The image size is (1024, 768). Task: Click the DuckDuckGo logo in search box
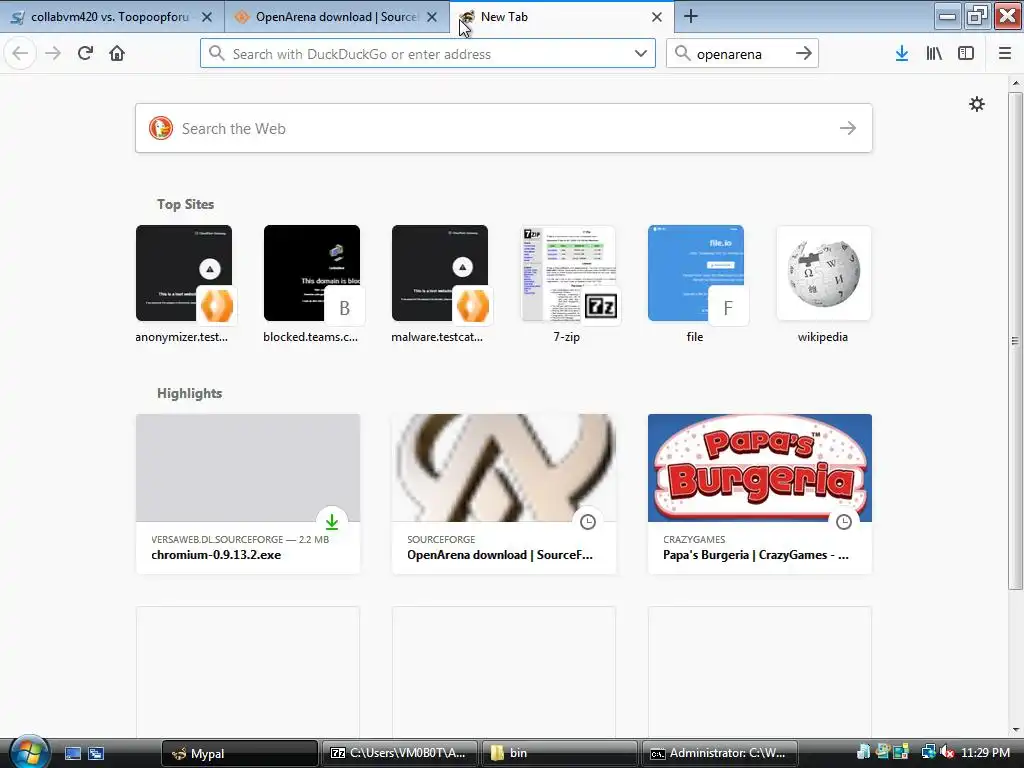click(x=161, y=128)
